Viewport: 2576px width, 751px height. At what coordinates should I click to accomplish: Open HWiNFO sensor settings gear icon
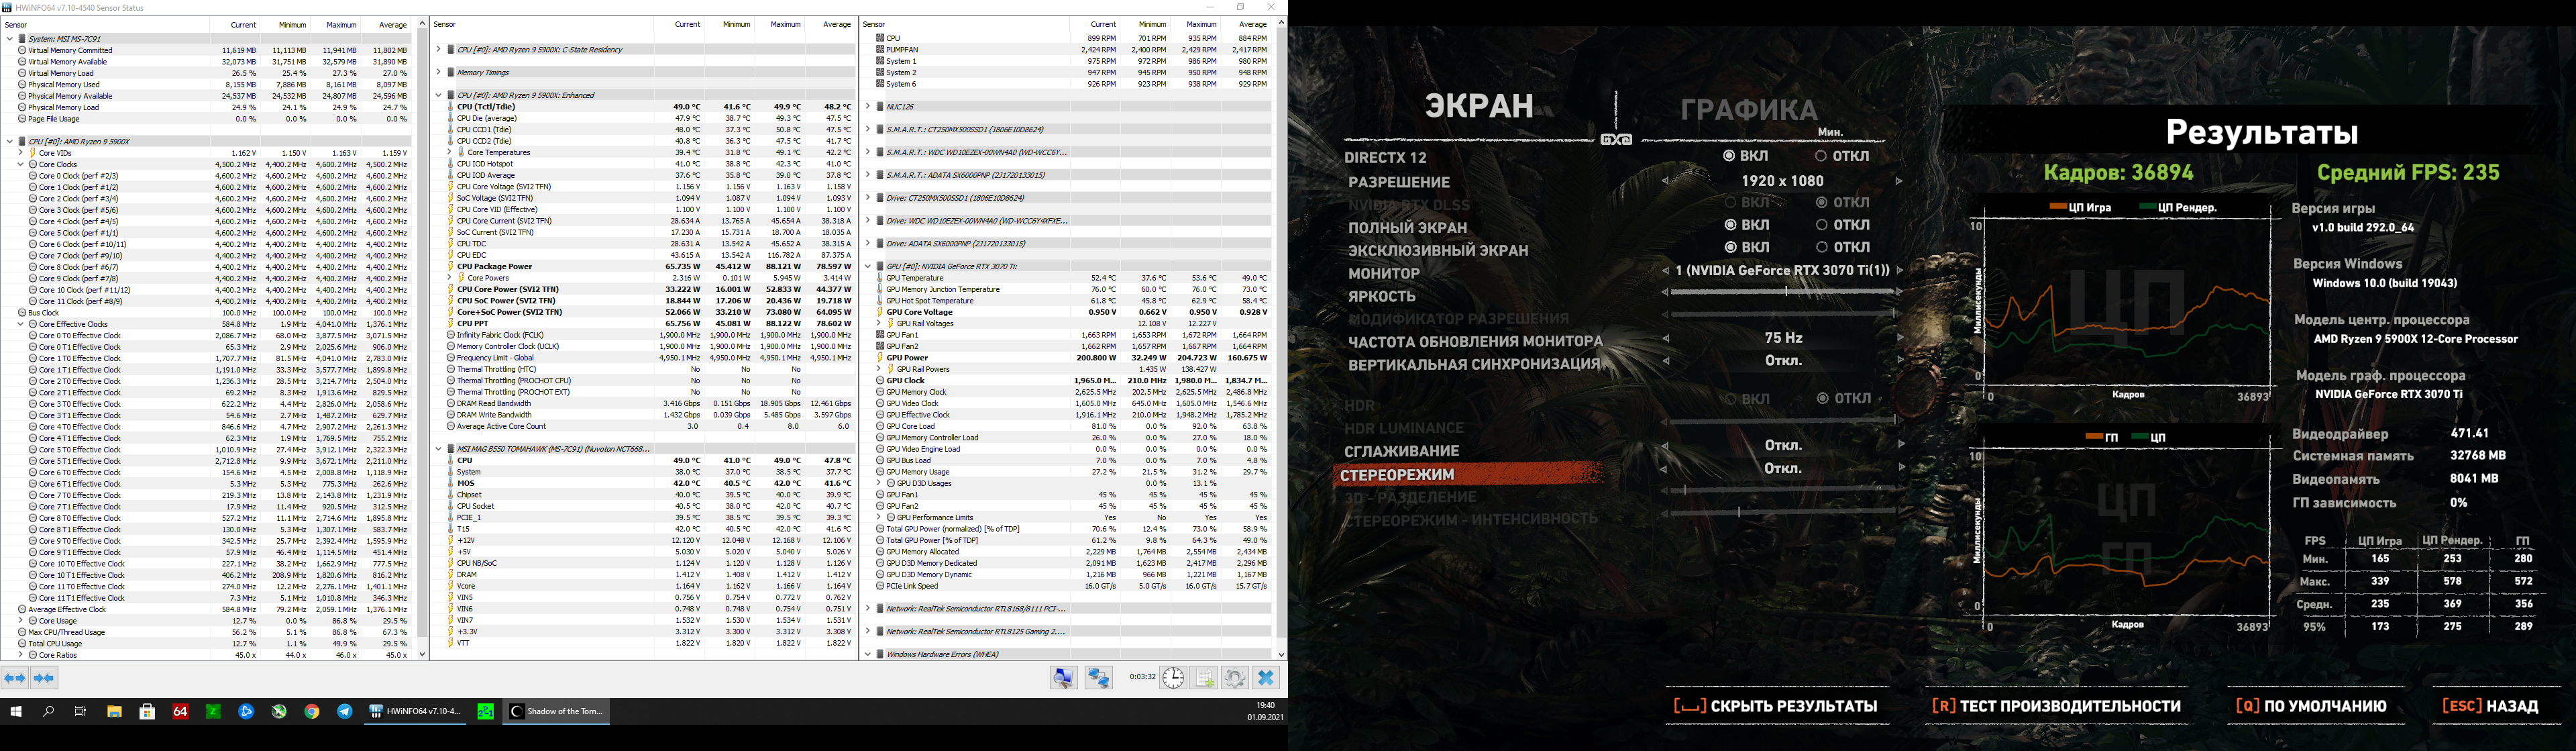coord(1235,678)
